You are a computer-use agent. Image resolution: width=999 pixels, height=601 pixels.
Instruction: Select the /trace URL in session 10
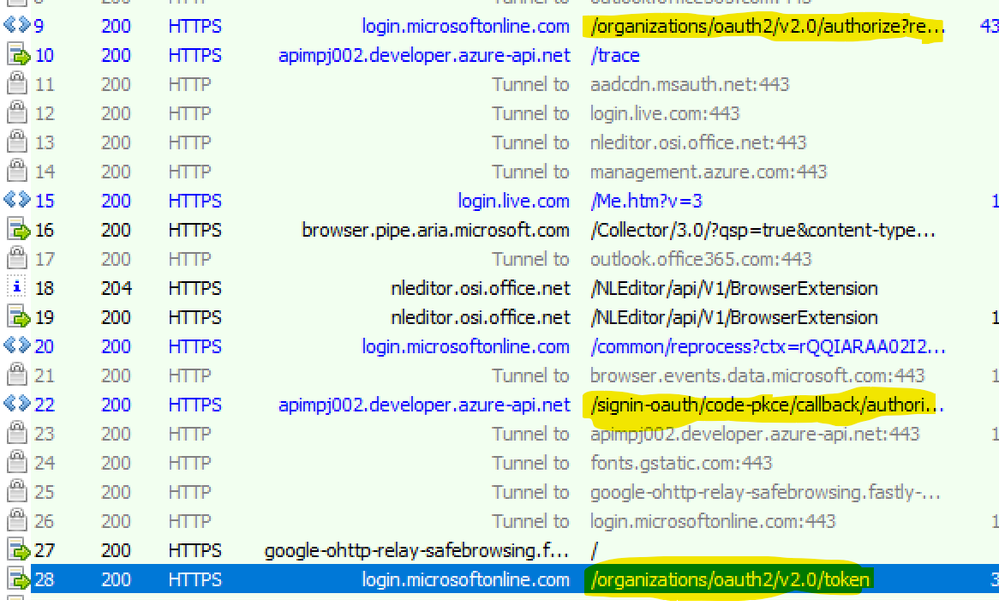(x=615, y=55)
